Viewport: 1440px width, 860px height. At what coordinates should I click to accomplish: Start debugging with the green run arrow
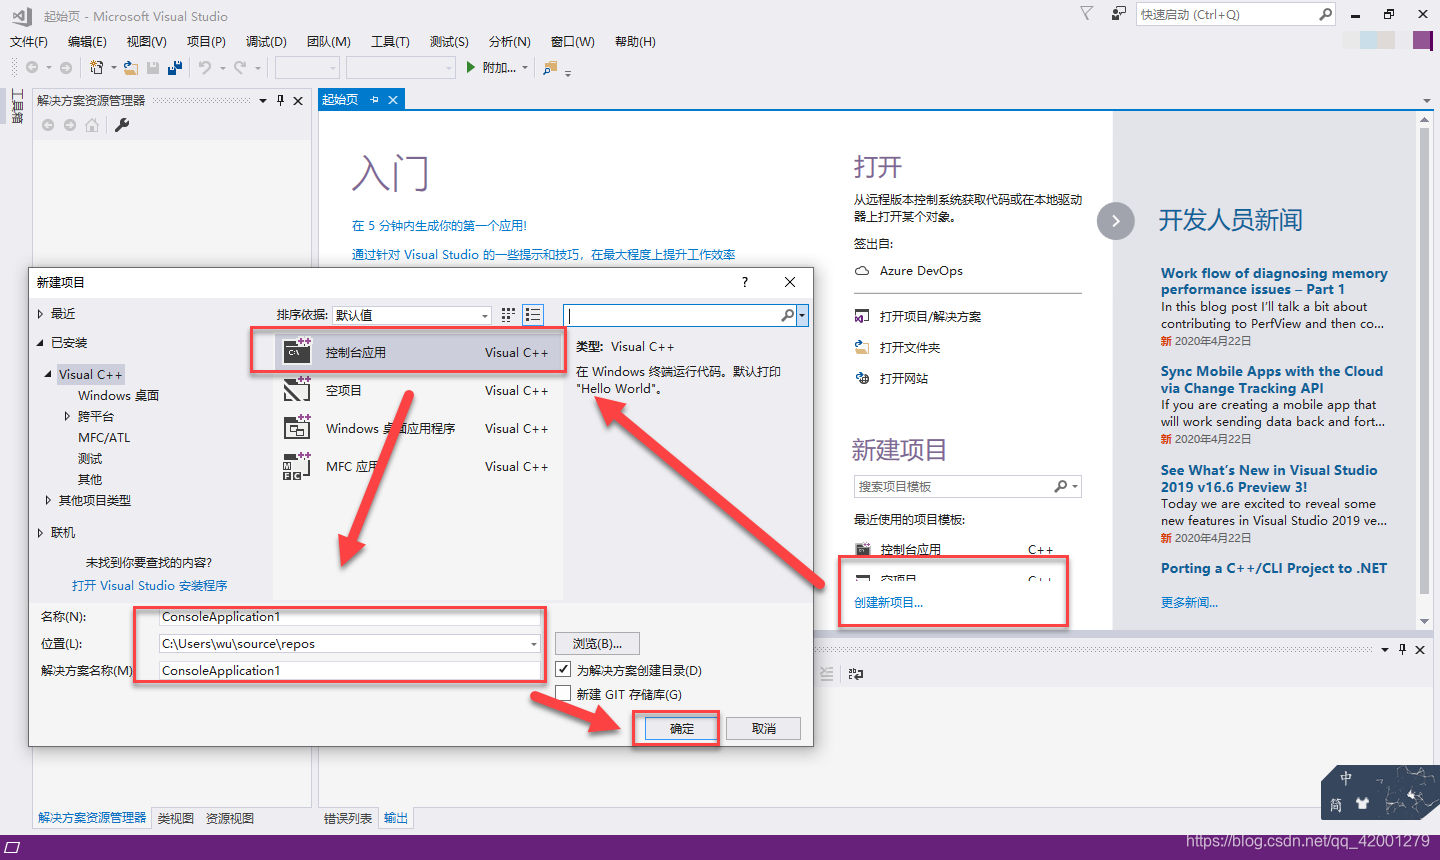point(470,67)
